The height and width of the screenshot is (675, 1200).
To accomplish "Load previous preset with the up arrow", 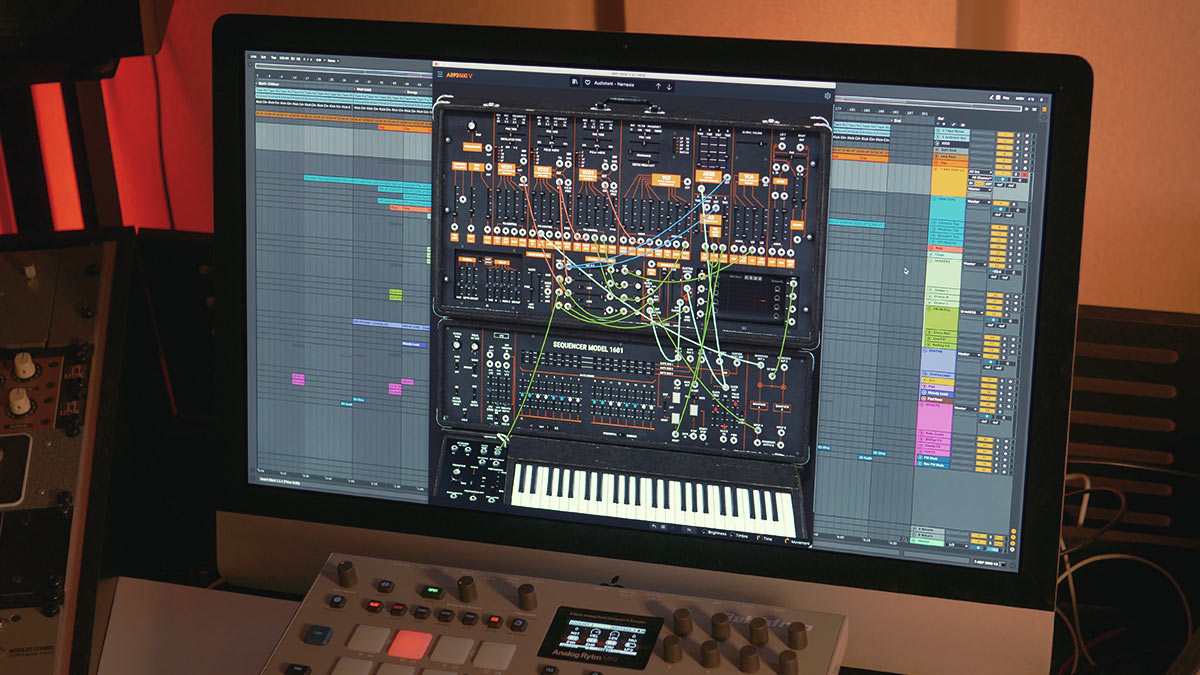I will click(x=658, y=87).
